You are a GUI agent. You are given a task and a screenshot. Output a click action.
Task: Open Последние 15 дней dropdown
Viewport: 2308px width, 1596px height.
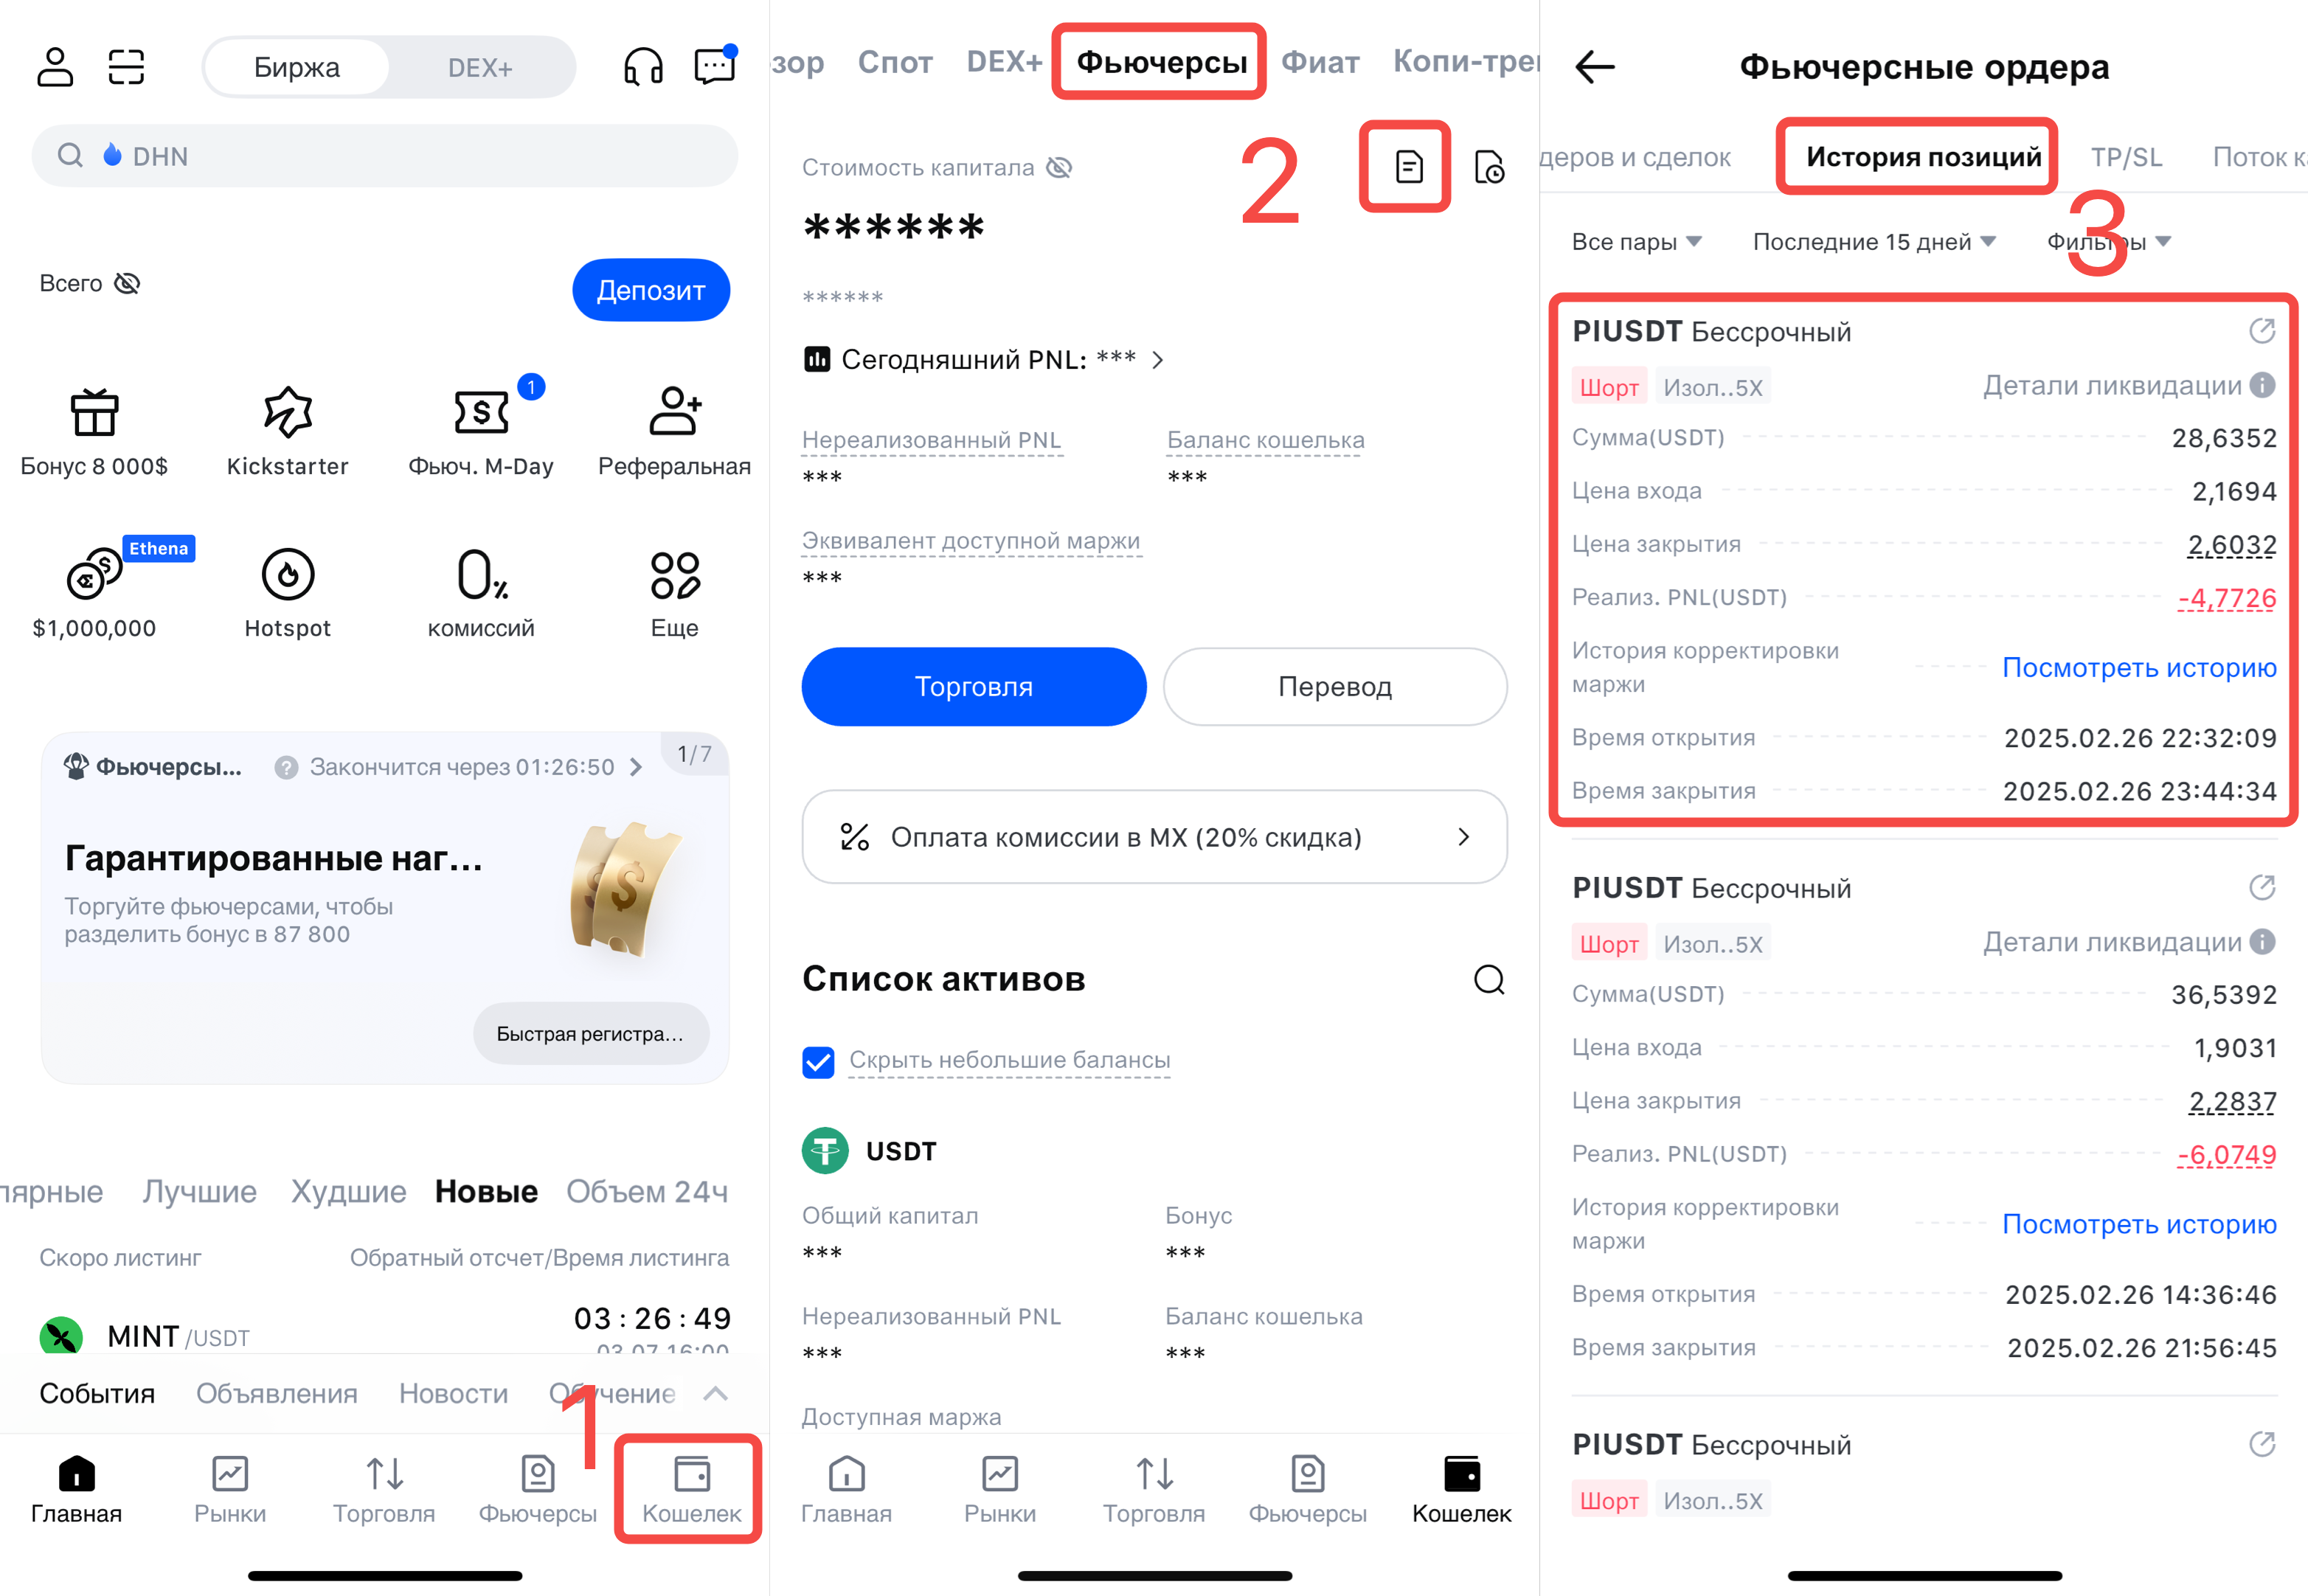point(1874,242)
